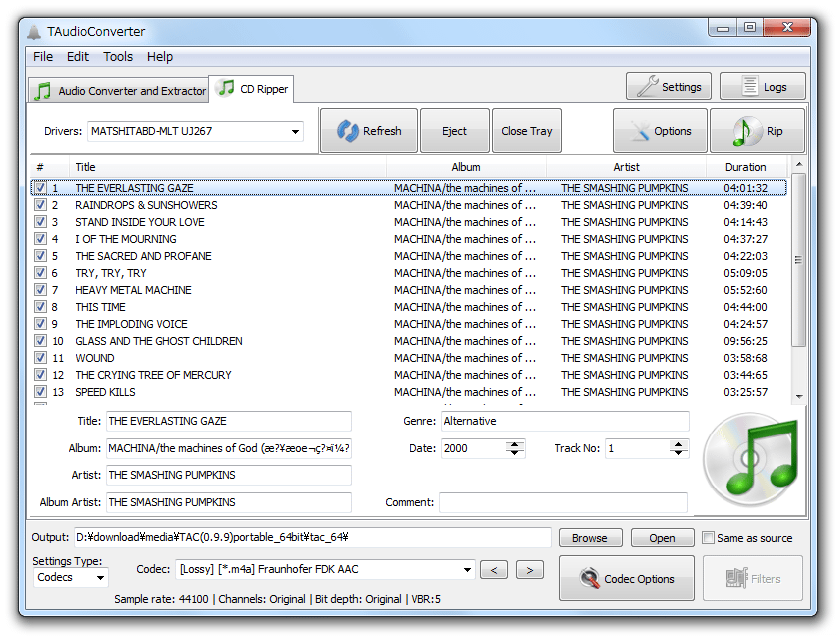Uncheck track 2 RAINDROPS & SUNSHOWERS

[40, 205]
